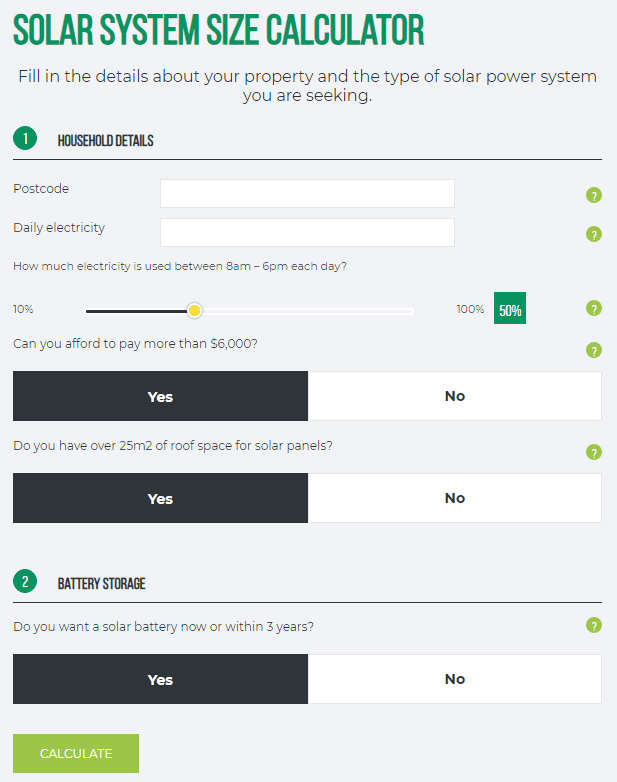Pick Yes for wanting a solar battery

pyautogui.click(x=160, y=679)
